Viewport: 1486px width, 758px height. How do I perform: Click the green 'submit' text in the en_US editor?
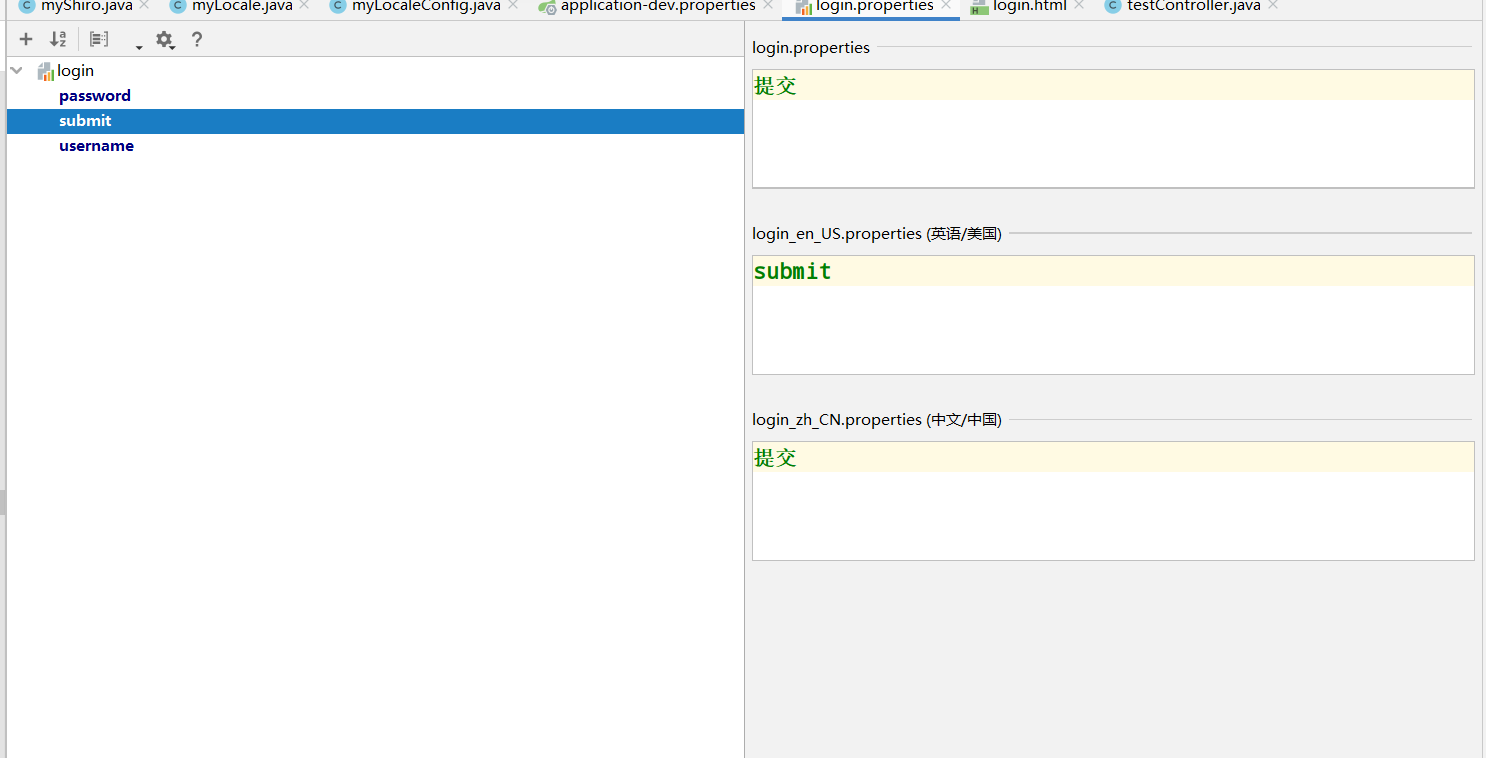click(793, 271)
